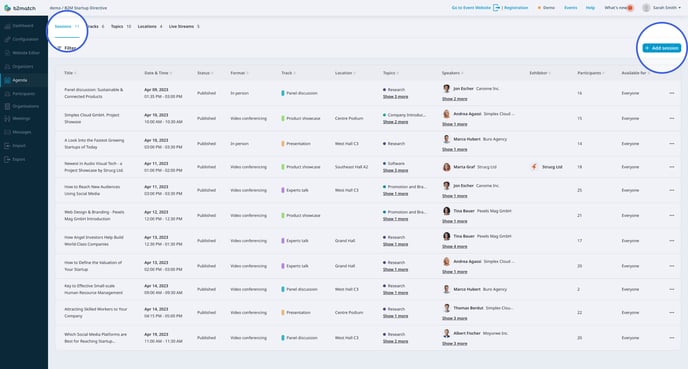Switch to the Locations tab

pos(150,26)
